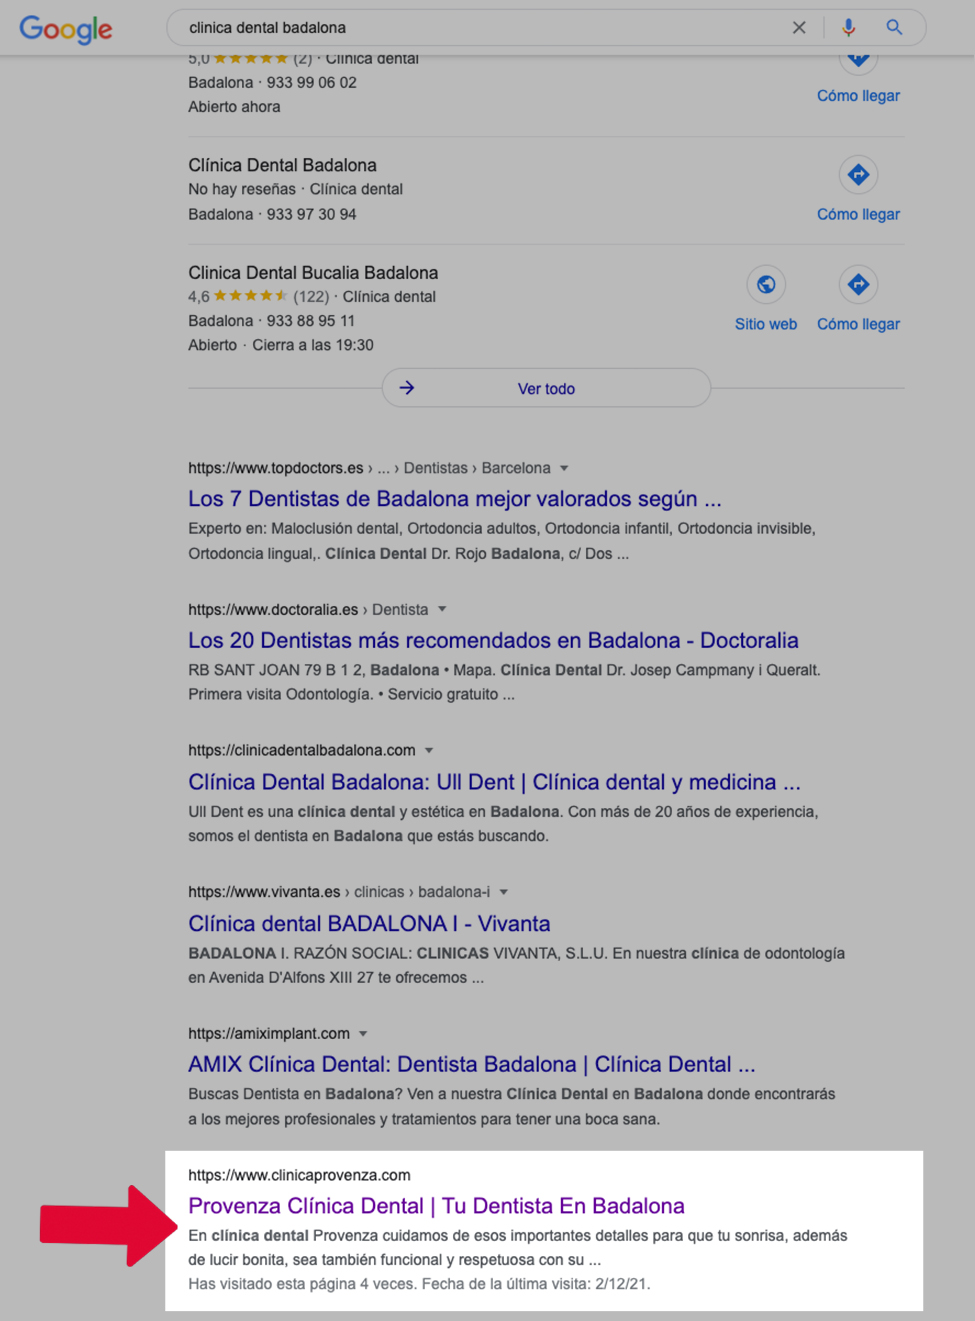Expand amiximplant.com result options arrow
975x1321 pixels.
pyautogui.click(x=363, y=1033)
